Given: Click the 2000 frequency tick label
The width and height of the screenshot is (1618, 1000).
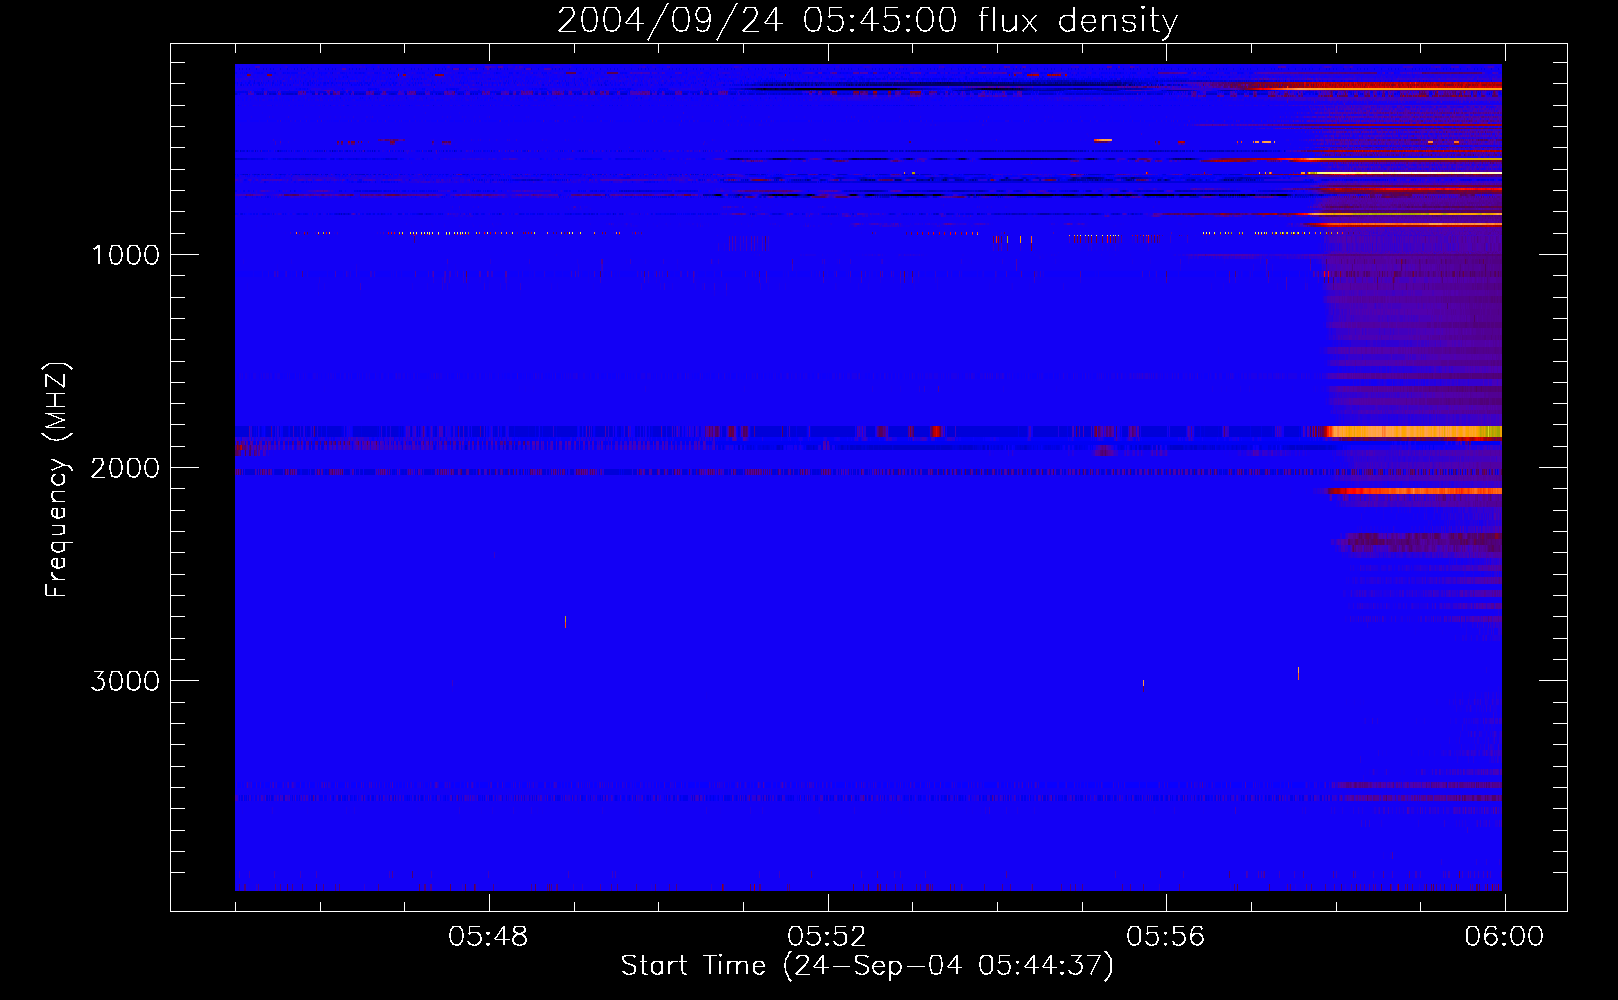Looking at the screenshot, I should coord(125,468).
